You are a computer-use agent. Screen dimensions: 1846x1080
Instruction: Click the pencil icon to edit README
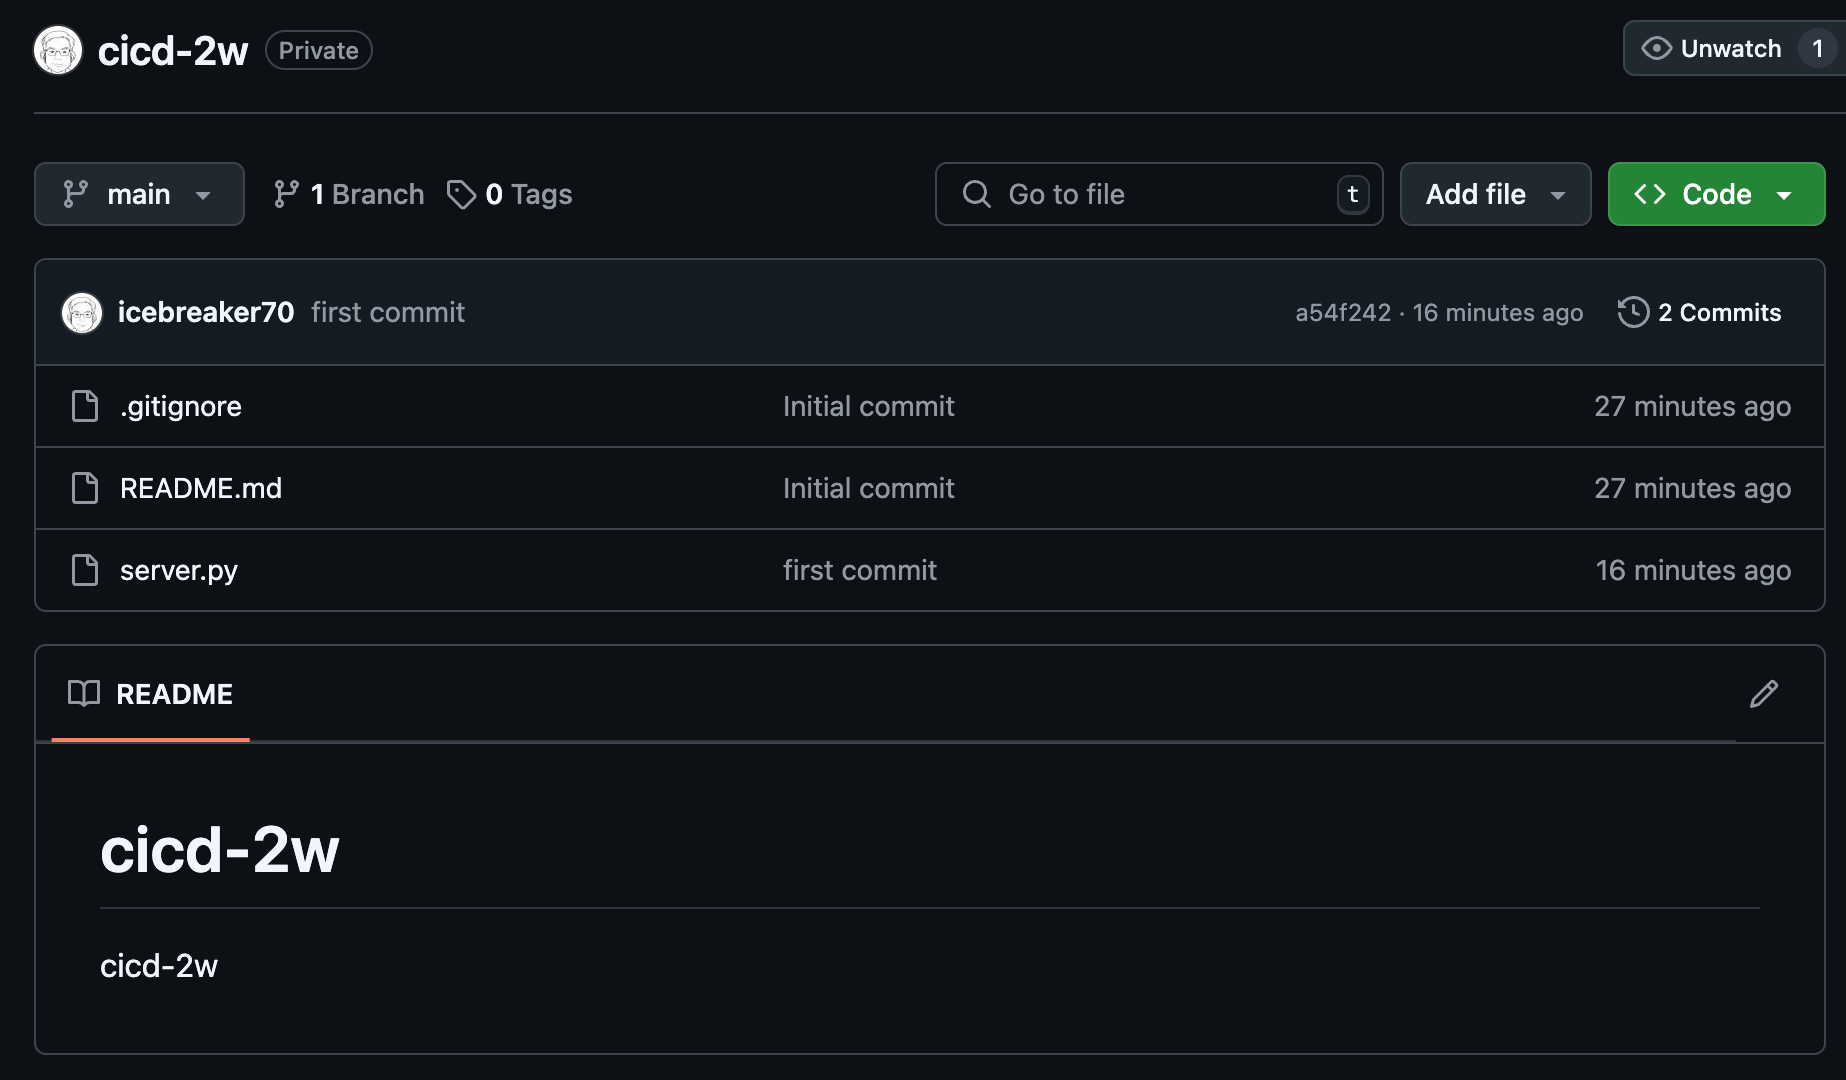(1764, 694)
